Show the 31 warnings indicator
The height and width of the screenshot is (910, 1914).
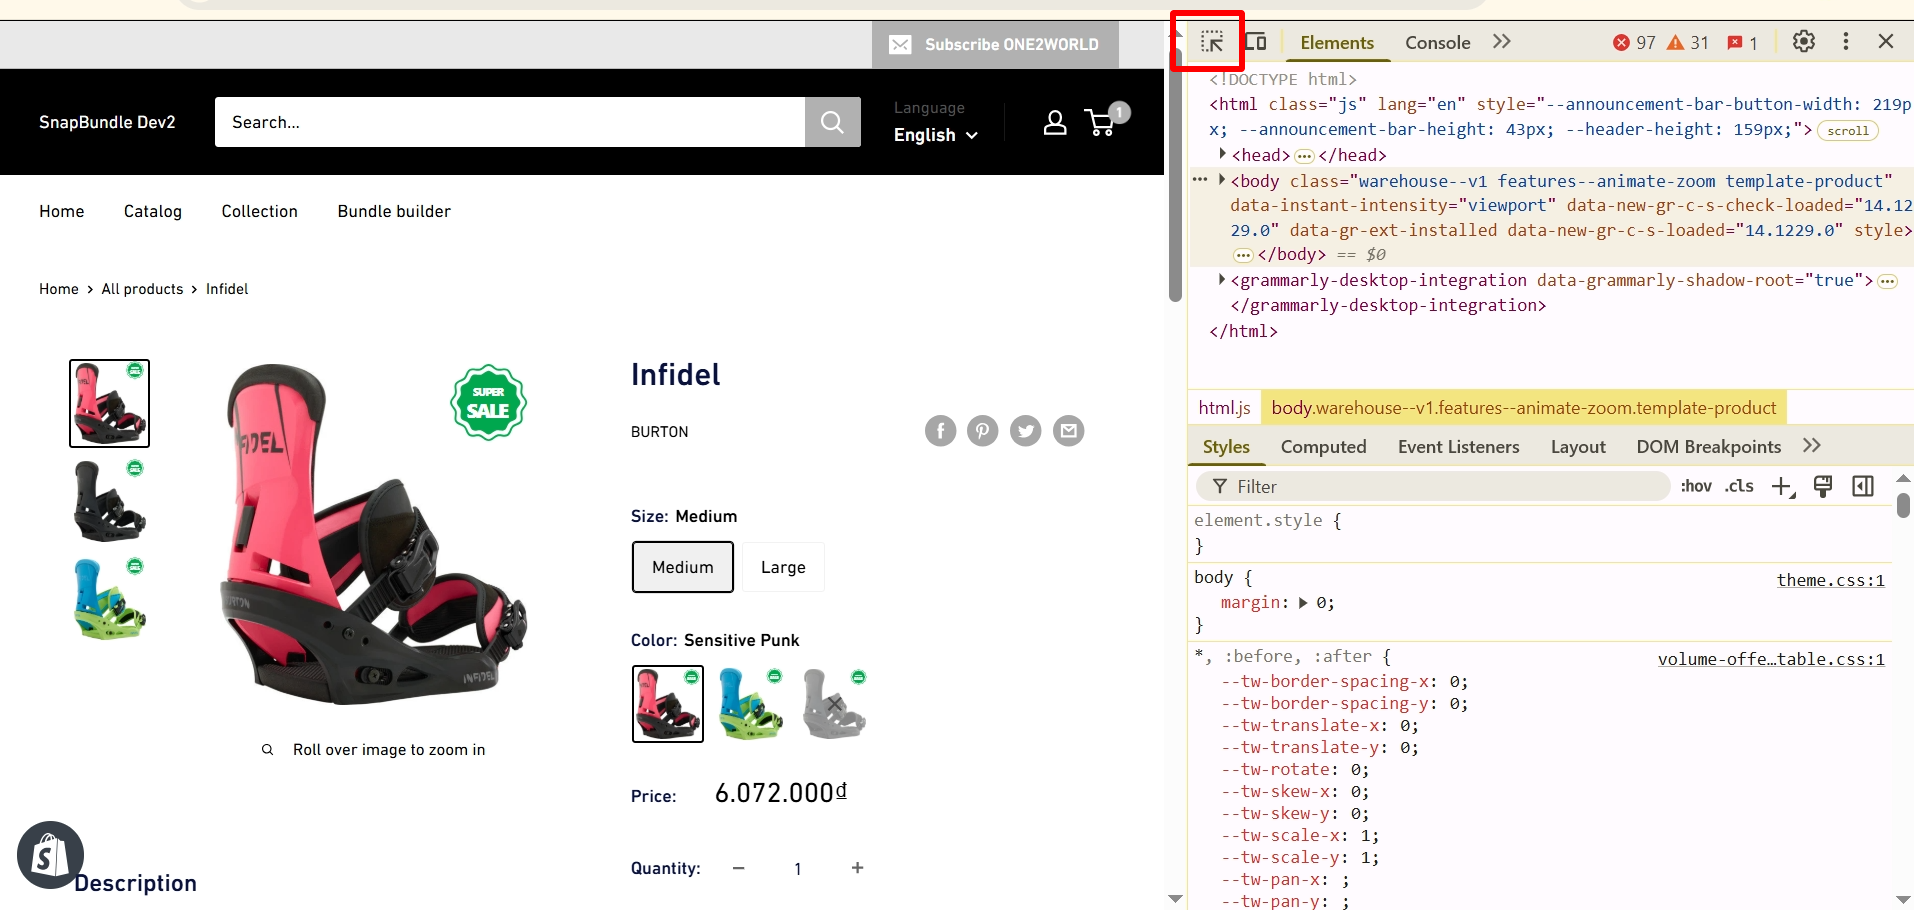point(1688,43)
